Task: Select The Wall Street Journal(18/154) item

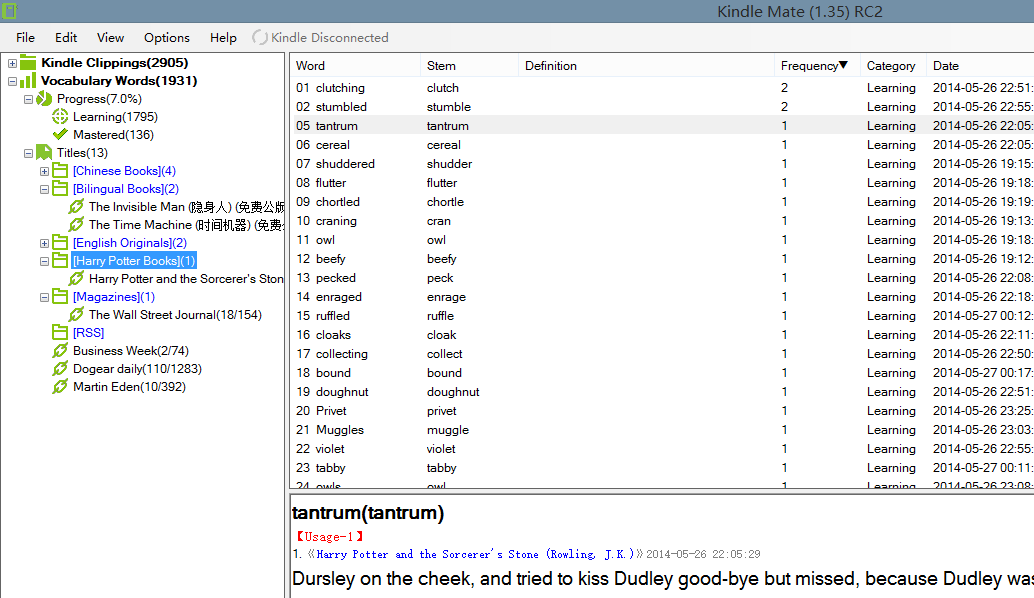Action: (175, 314)
